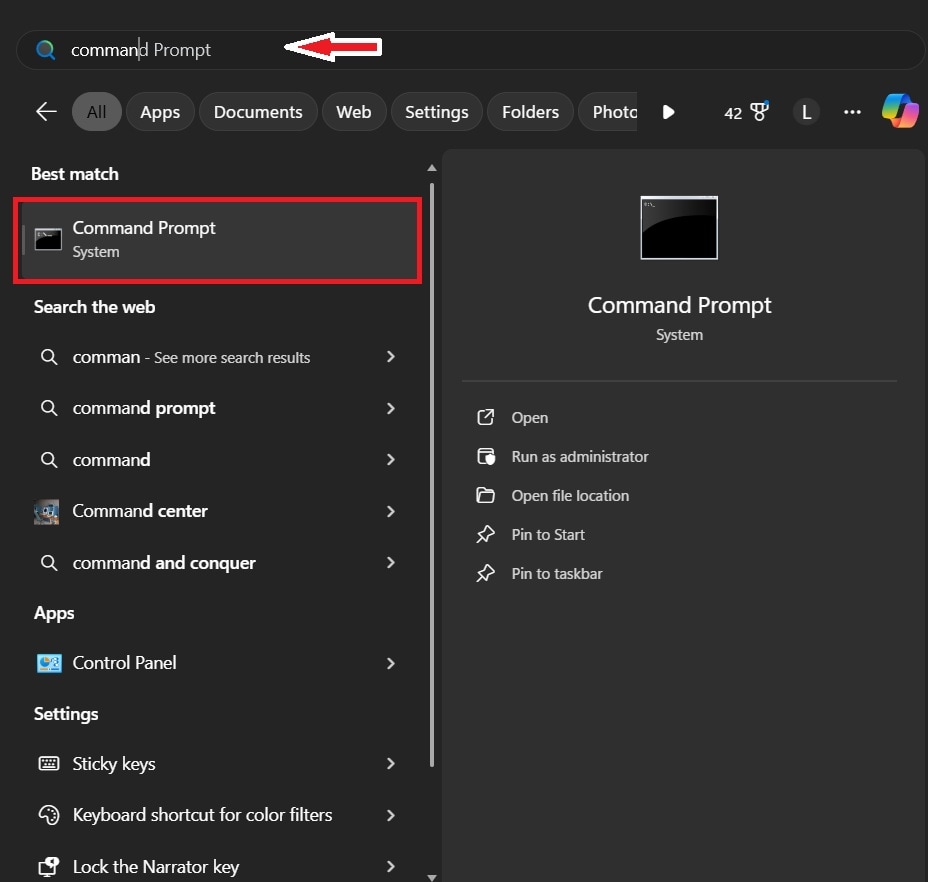Open Command Prompt from Best match

[144, 238]
